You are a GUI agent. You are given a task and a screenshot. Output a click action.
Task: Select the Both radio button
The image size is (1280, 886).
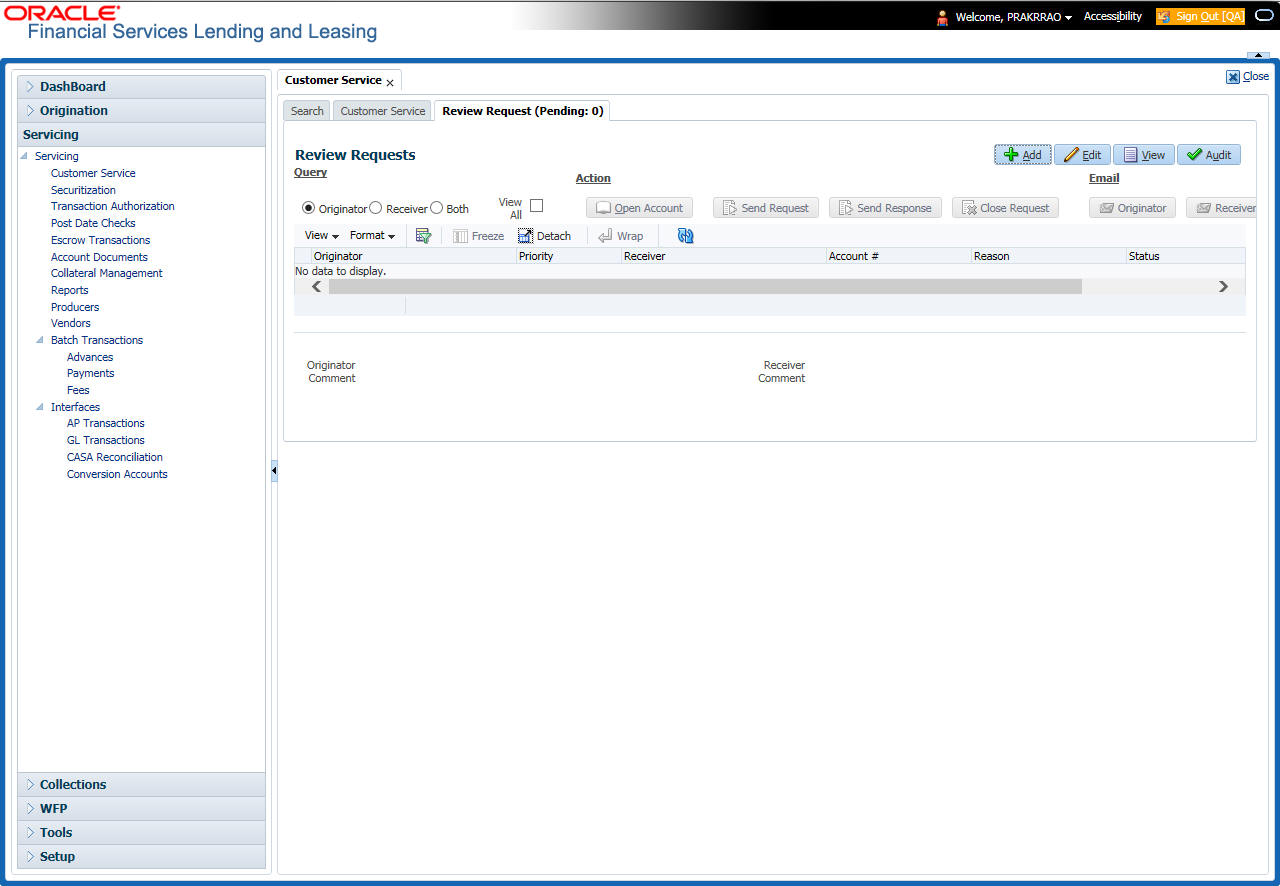click(x=436, y=208)
